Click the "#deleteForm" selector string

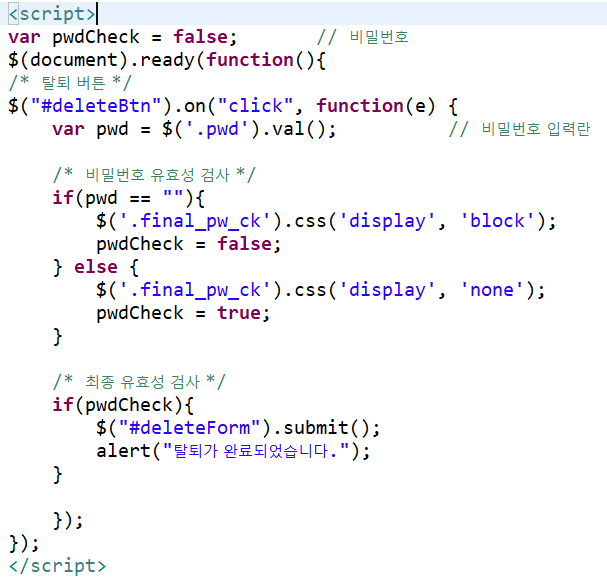[189, 428]
